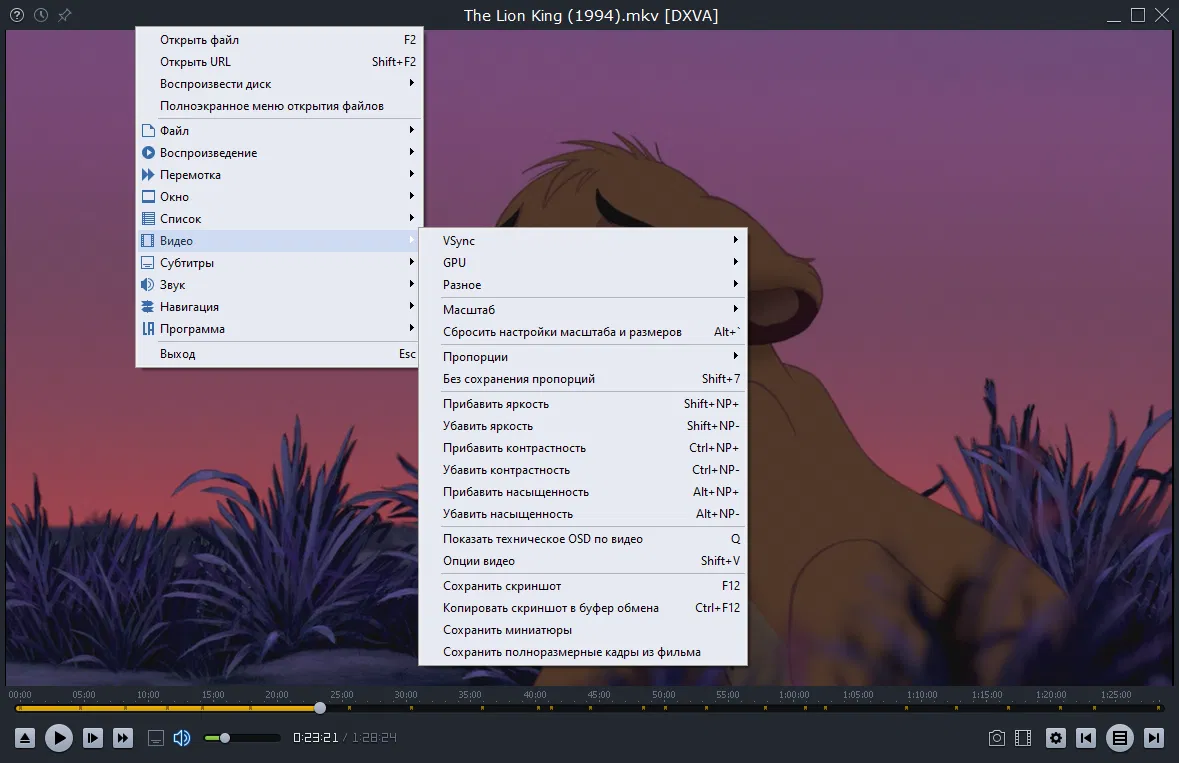1179x763 pixels.
Task: Open the round playlist button
Action: point(1120,738)
